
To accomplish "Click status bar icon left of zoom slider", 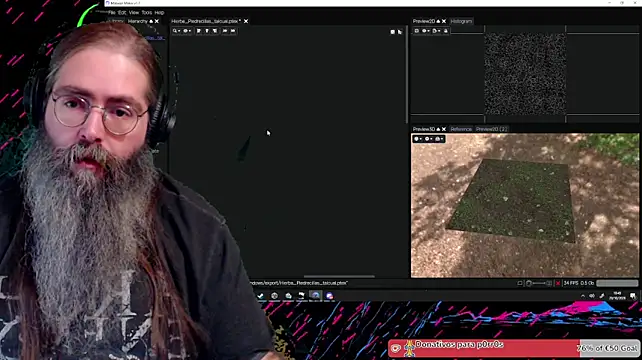I will point(520,283).
